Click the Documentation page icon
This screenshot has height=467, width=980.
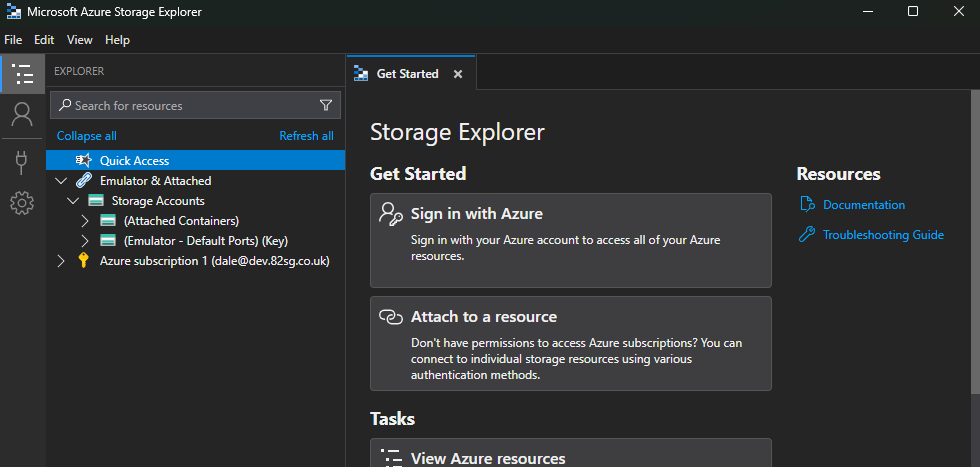[807, 204]
